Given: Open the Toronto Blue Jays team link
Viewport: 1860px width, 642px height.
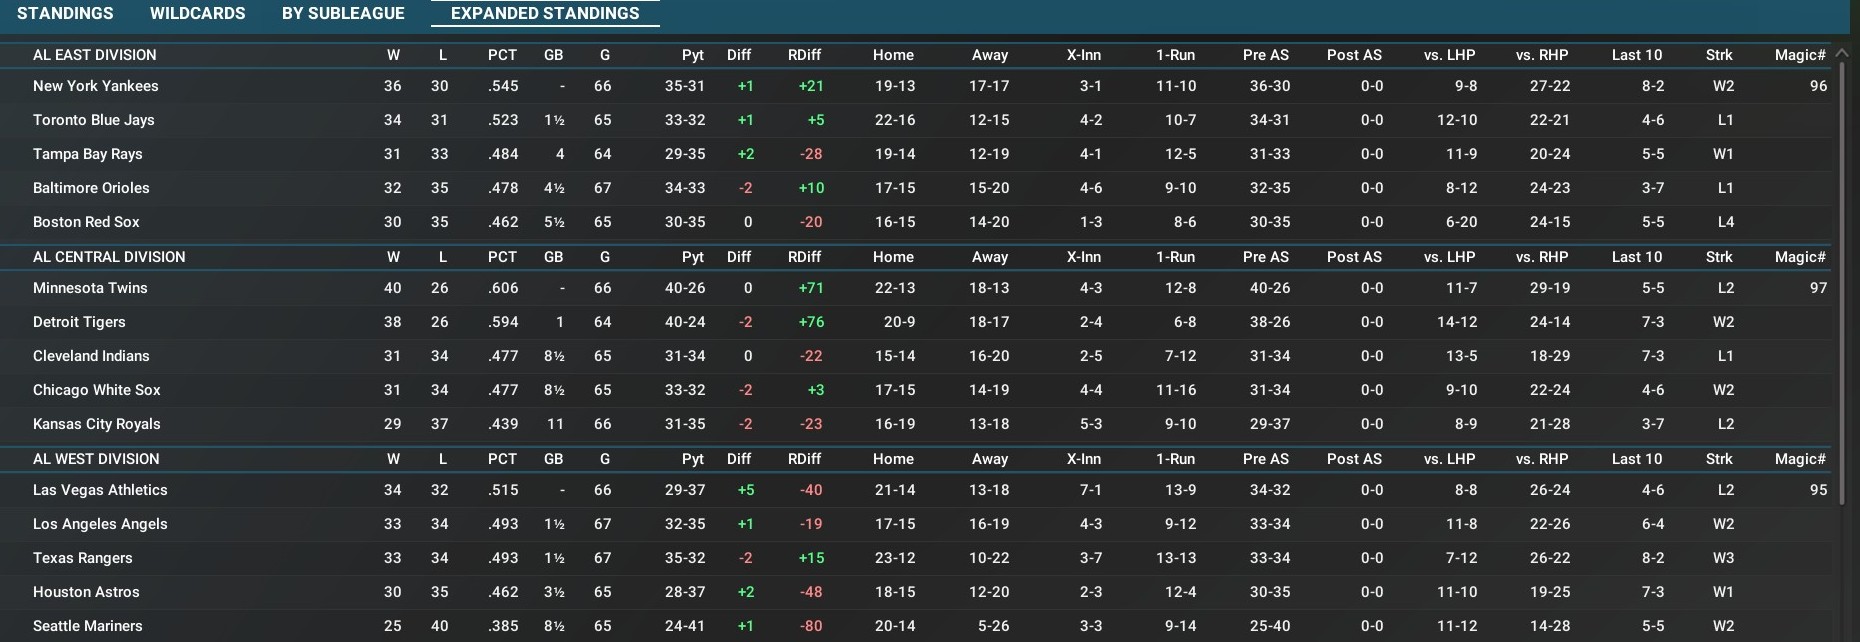Looking at the screenshot, I should (94, 120).
